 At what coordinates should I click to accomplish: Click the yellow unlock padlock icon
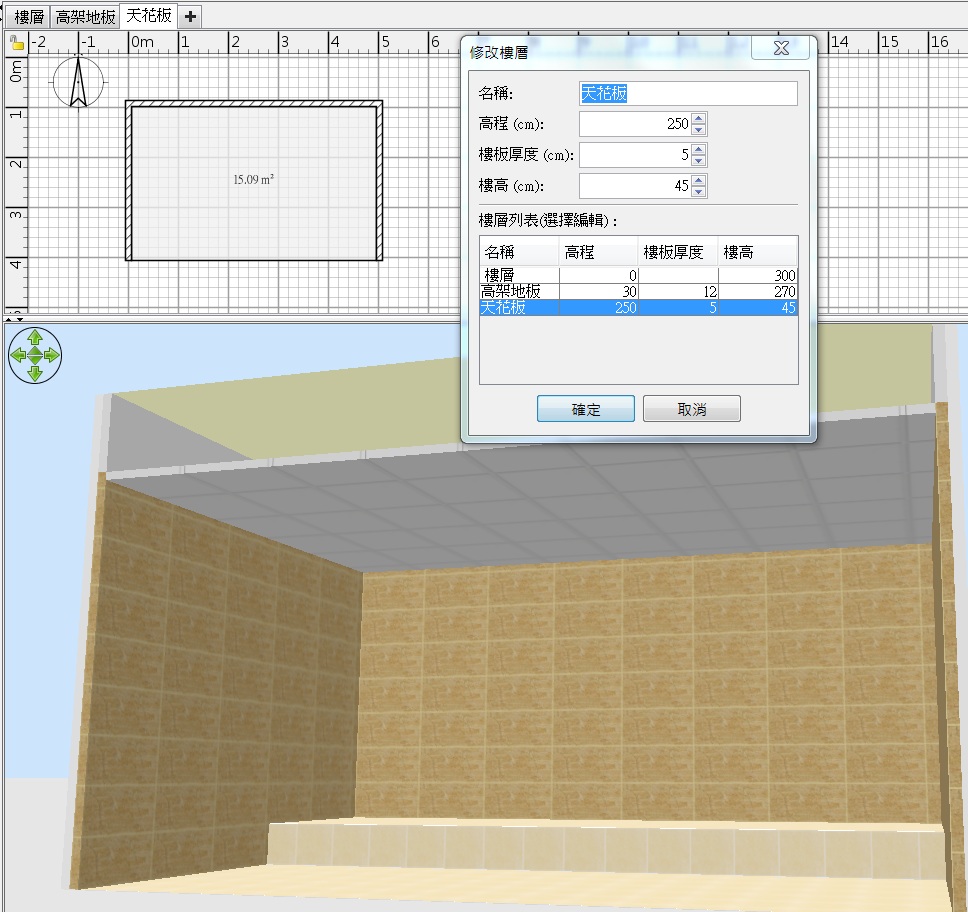(x=16, y=43)
